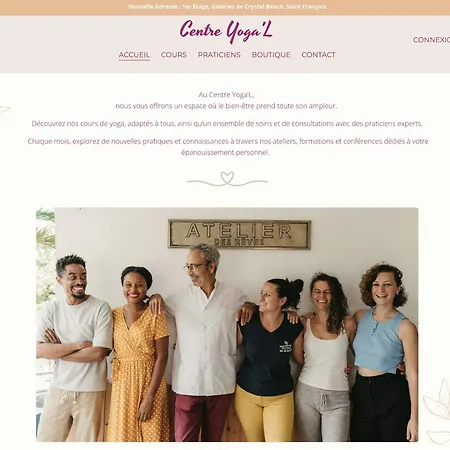Viewport: 450px width, 450px height.
Task: Click the woman in blue sleeveless top
Action: 384,352
